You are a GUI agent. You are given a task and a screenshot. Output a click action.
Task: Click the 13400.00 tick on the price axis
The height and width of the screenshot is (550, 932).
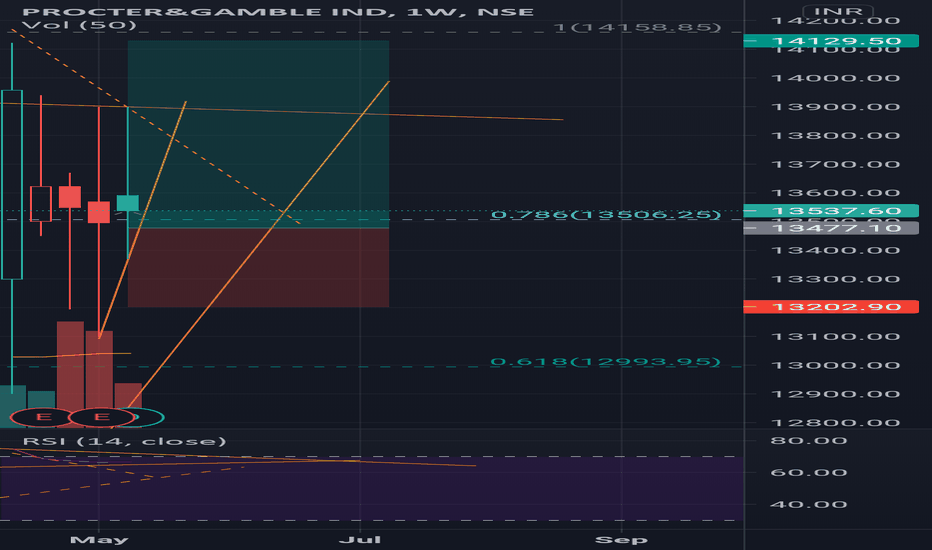pyautogui.click(x=835, y=250)
